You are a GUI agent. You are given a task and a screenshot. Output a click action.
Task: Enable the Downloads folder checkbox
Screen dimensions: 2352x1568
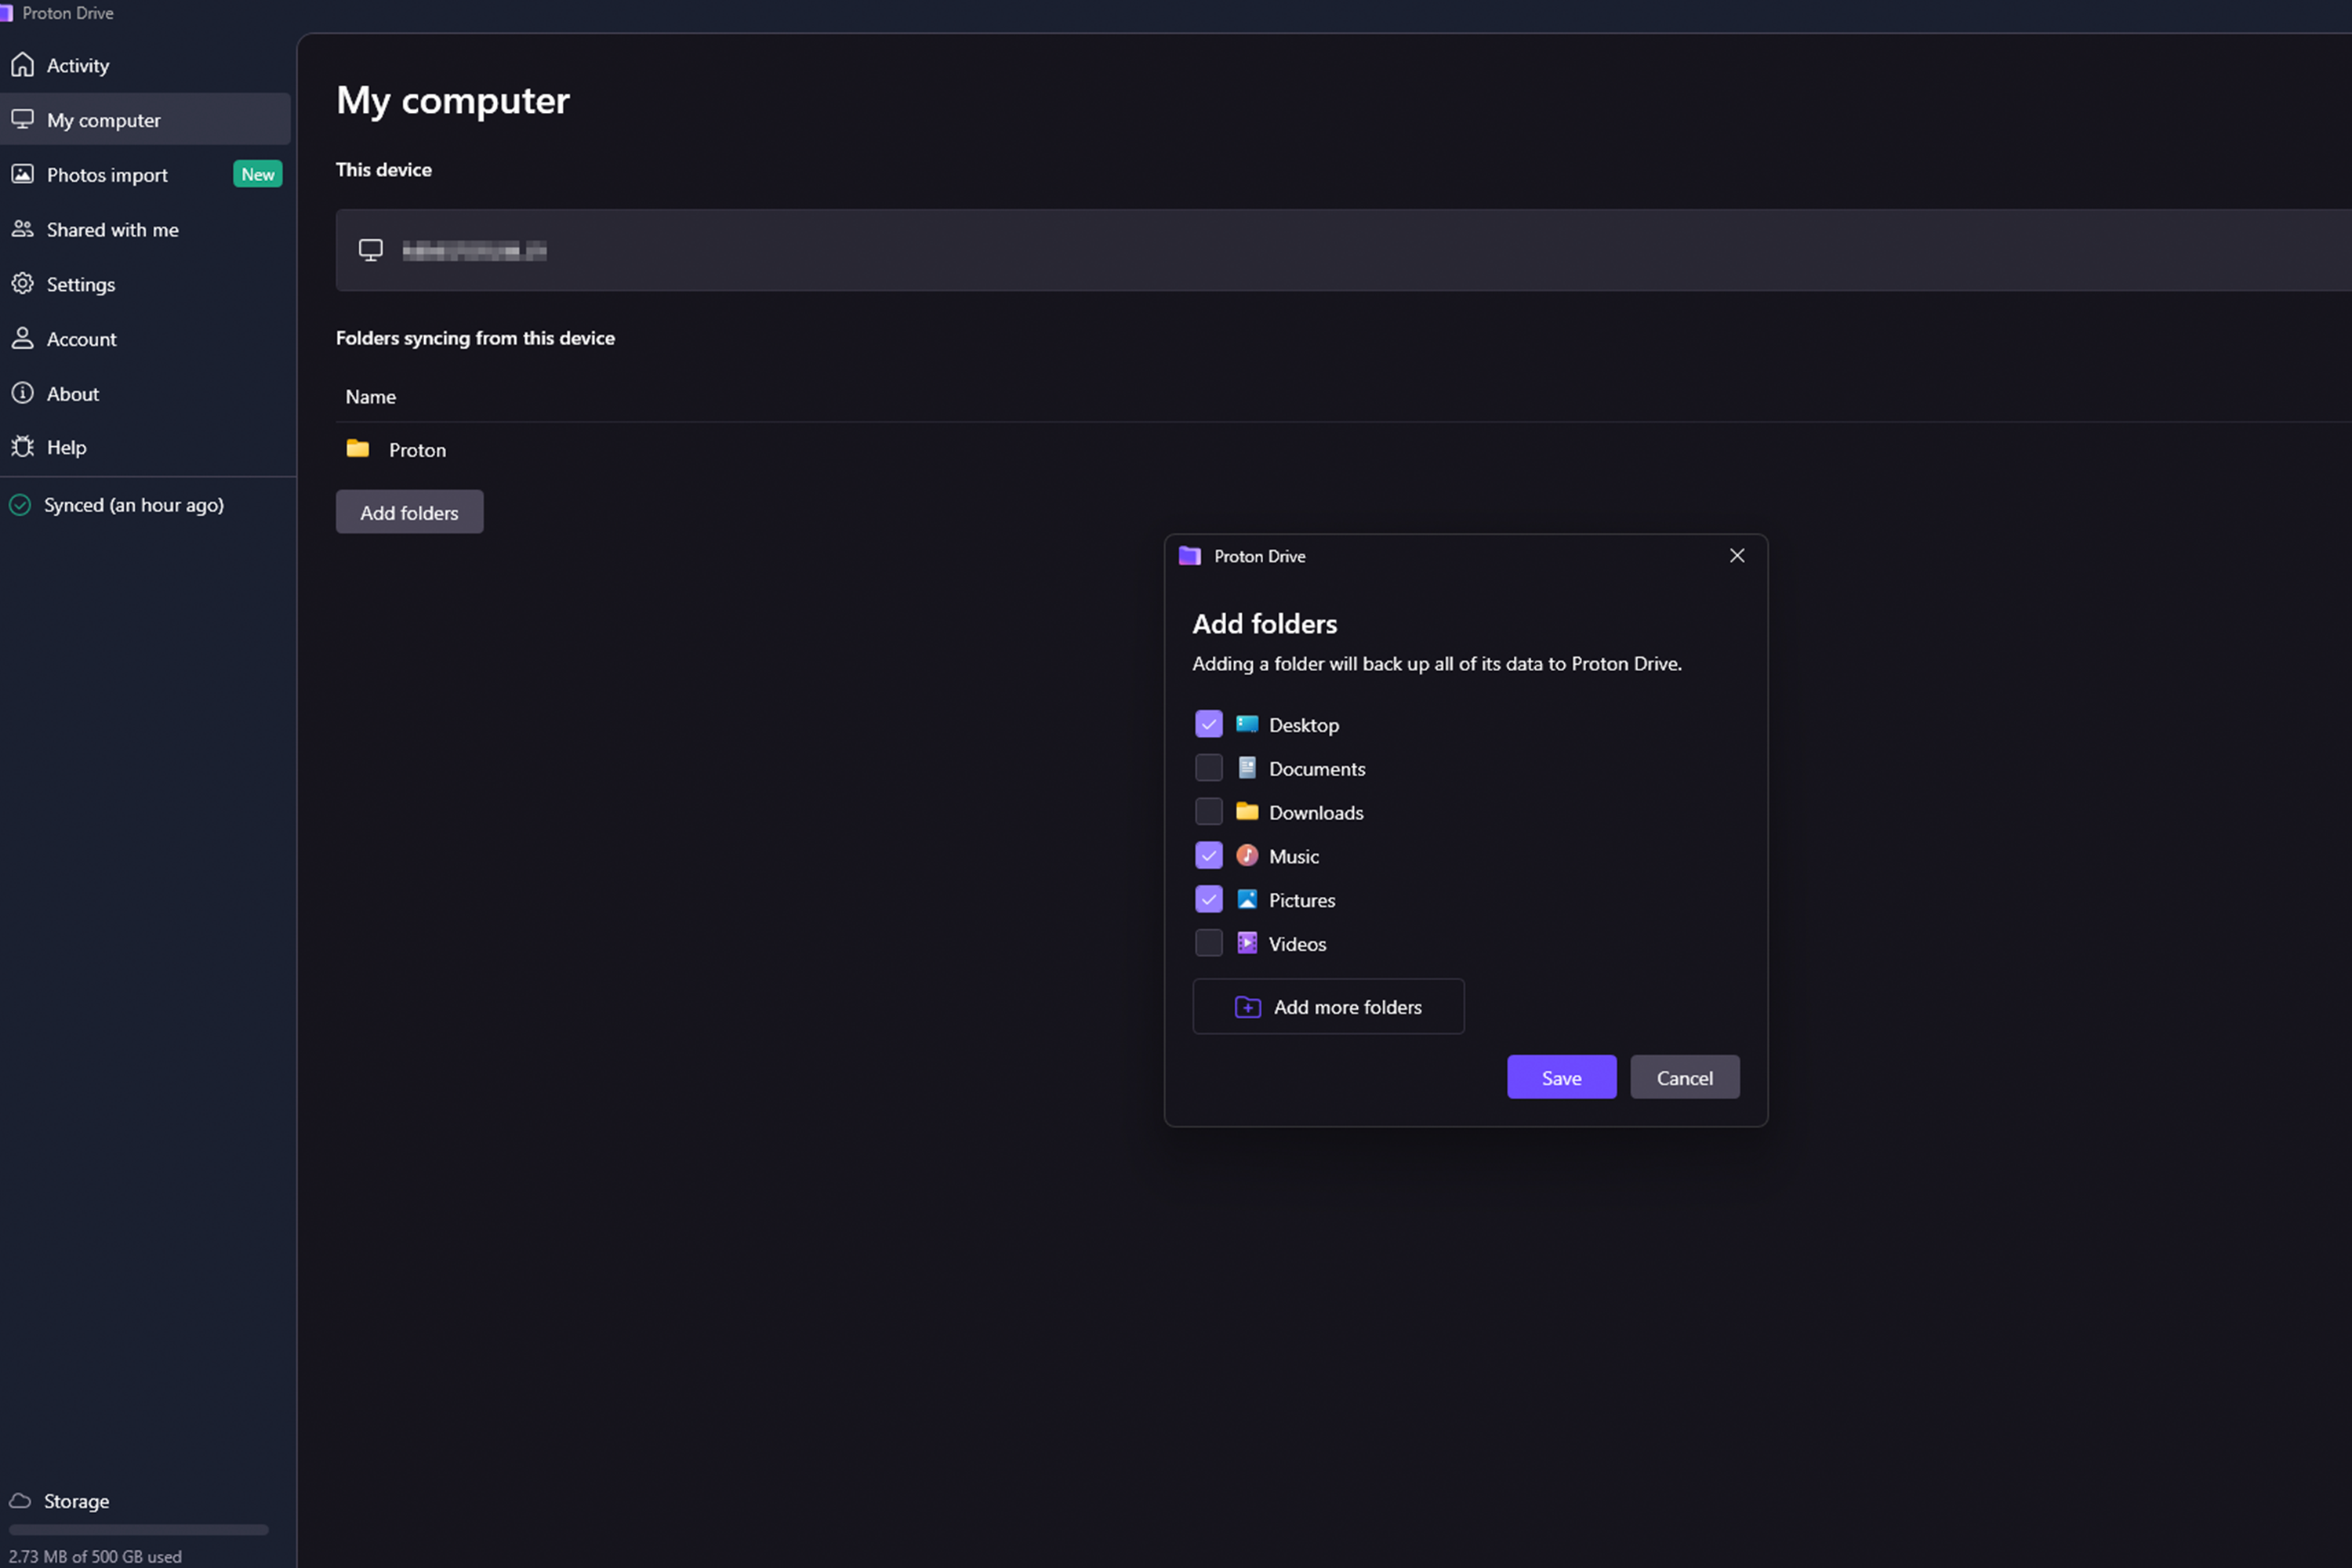pos(1209,812)
